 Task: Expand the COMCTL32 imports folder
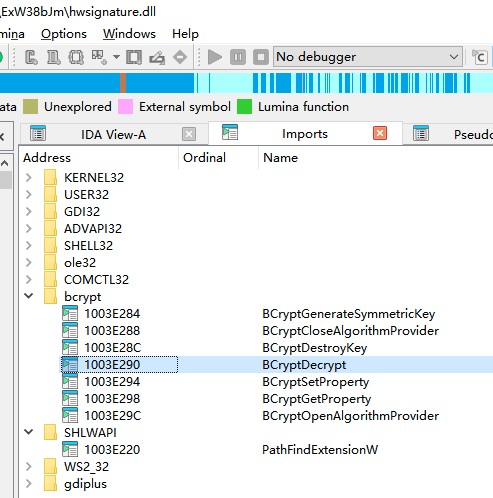tap(29, 279)
